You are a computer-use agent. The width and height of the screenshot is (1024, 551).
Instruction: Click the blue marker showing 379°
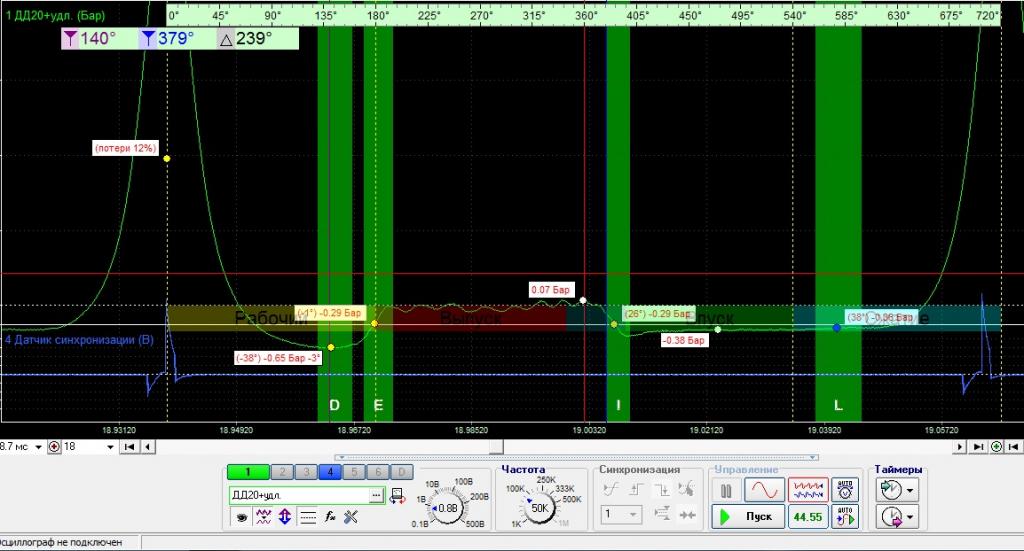click(x=167, y=39)
